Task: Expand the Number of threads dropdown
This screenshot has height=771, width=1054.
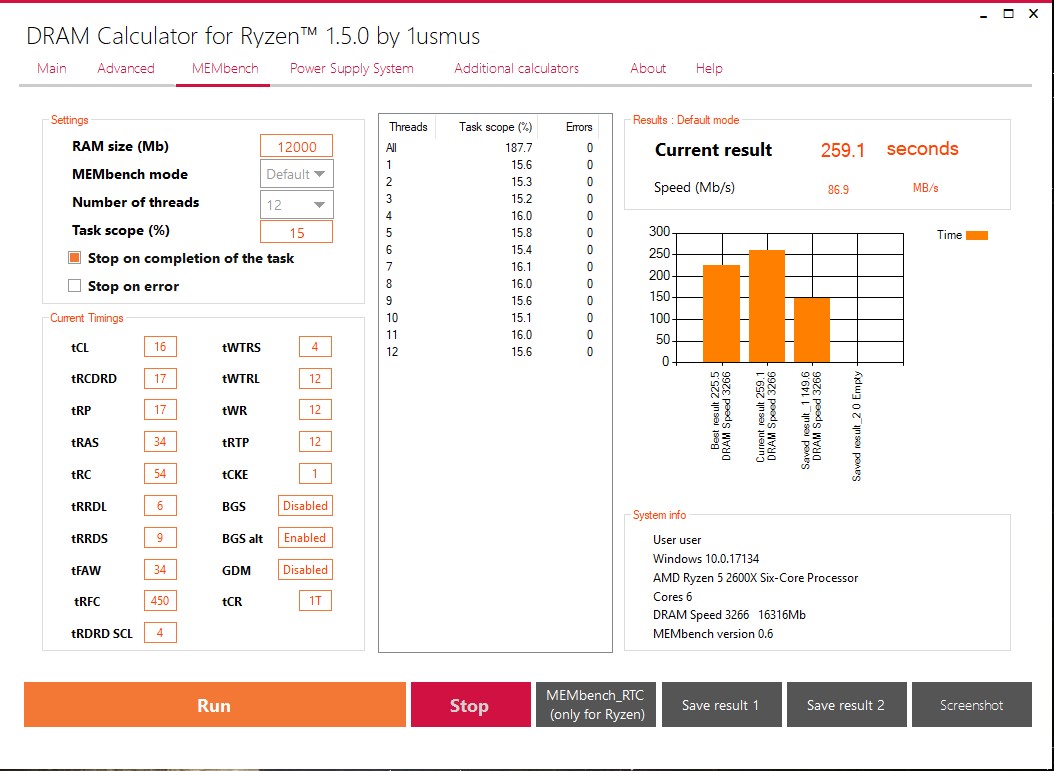Action: [296, 204]
